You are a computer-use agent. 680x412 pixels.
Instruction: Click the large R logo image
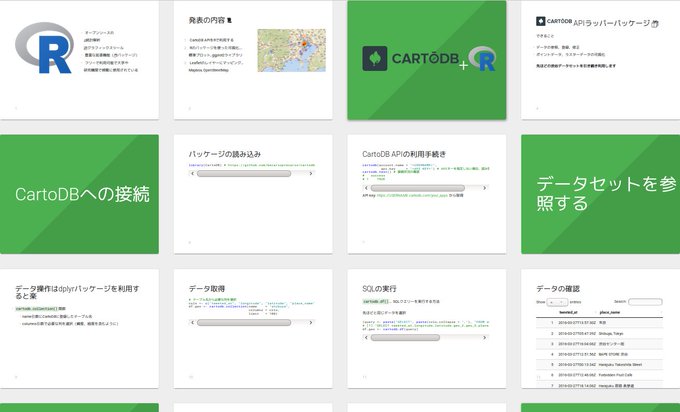coord(44,49)
